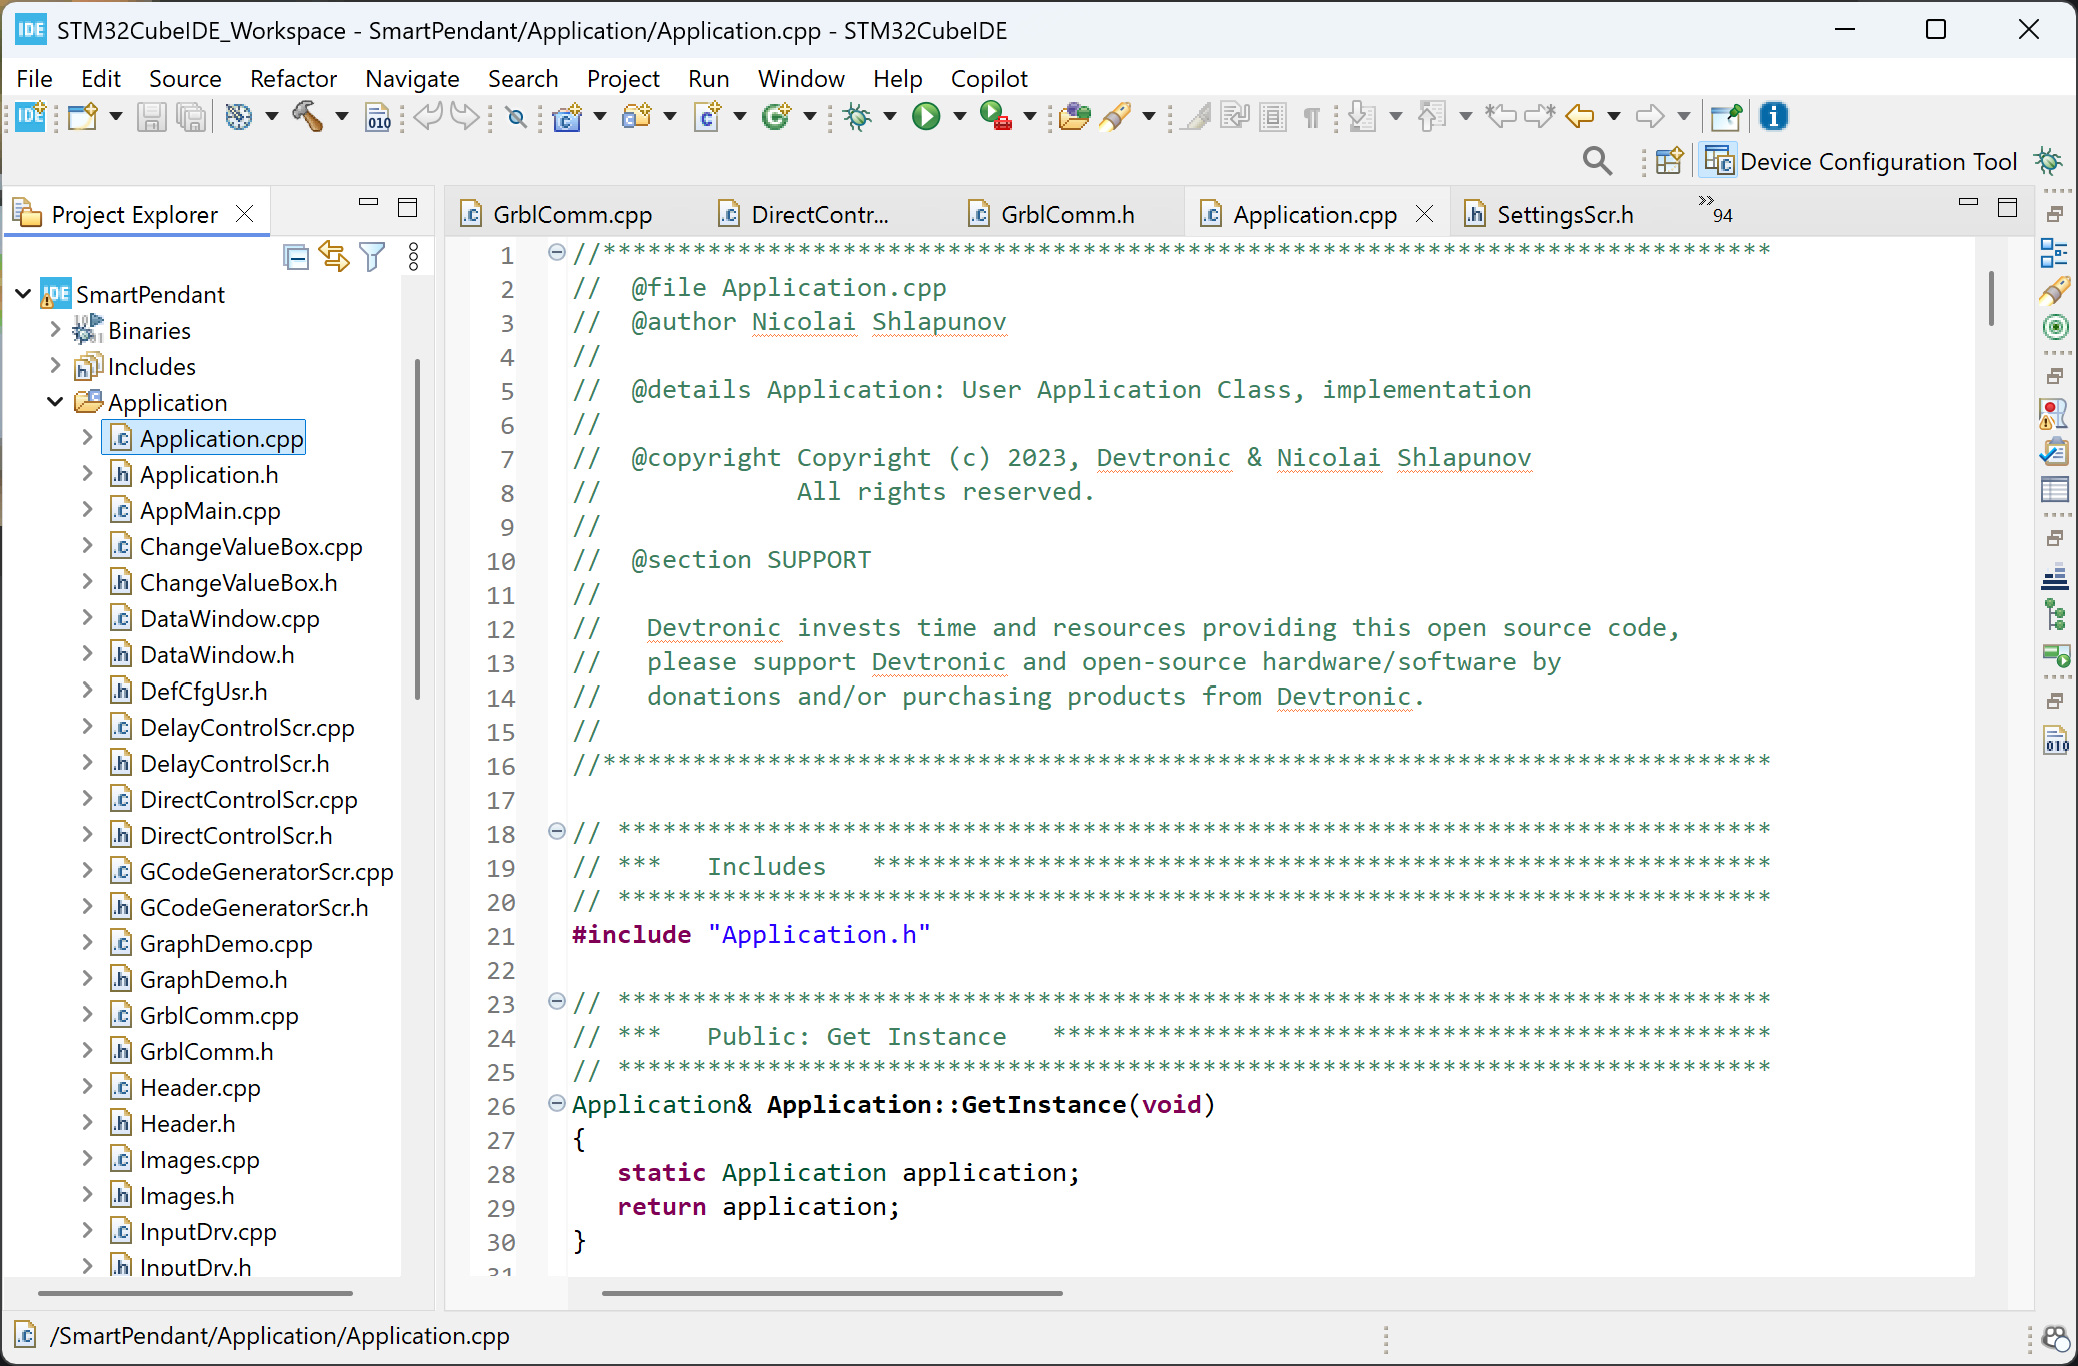Click Collapse All in Project Explorer
The image size is (2078, 1366).
coord(296,258)
